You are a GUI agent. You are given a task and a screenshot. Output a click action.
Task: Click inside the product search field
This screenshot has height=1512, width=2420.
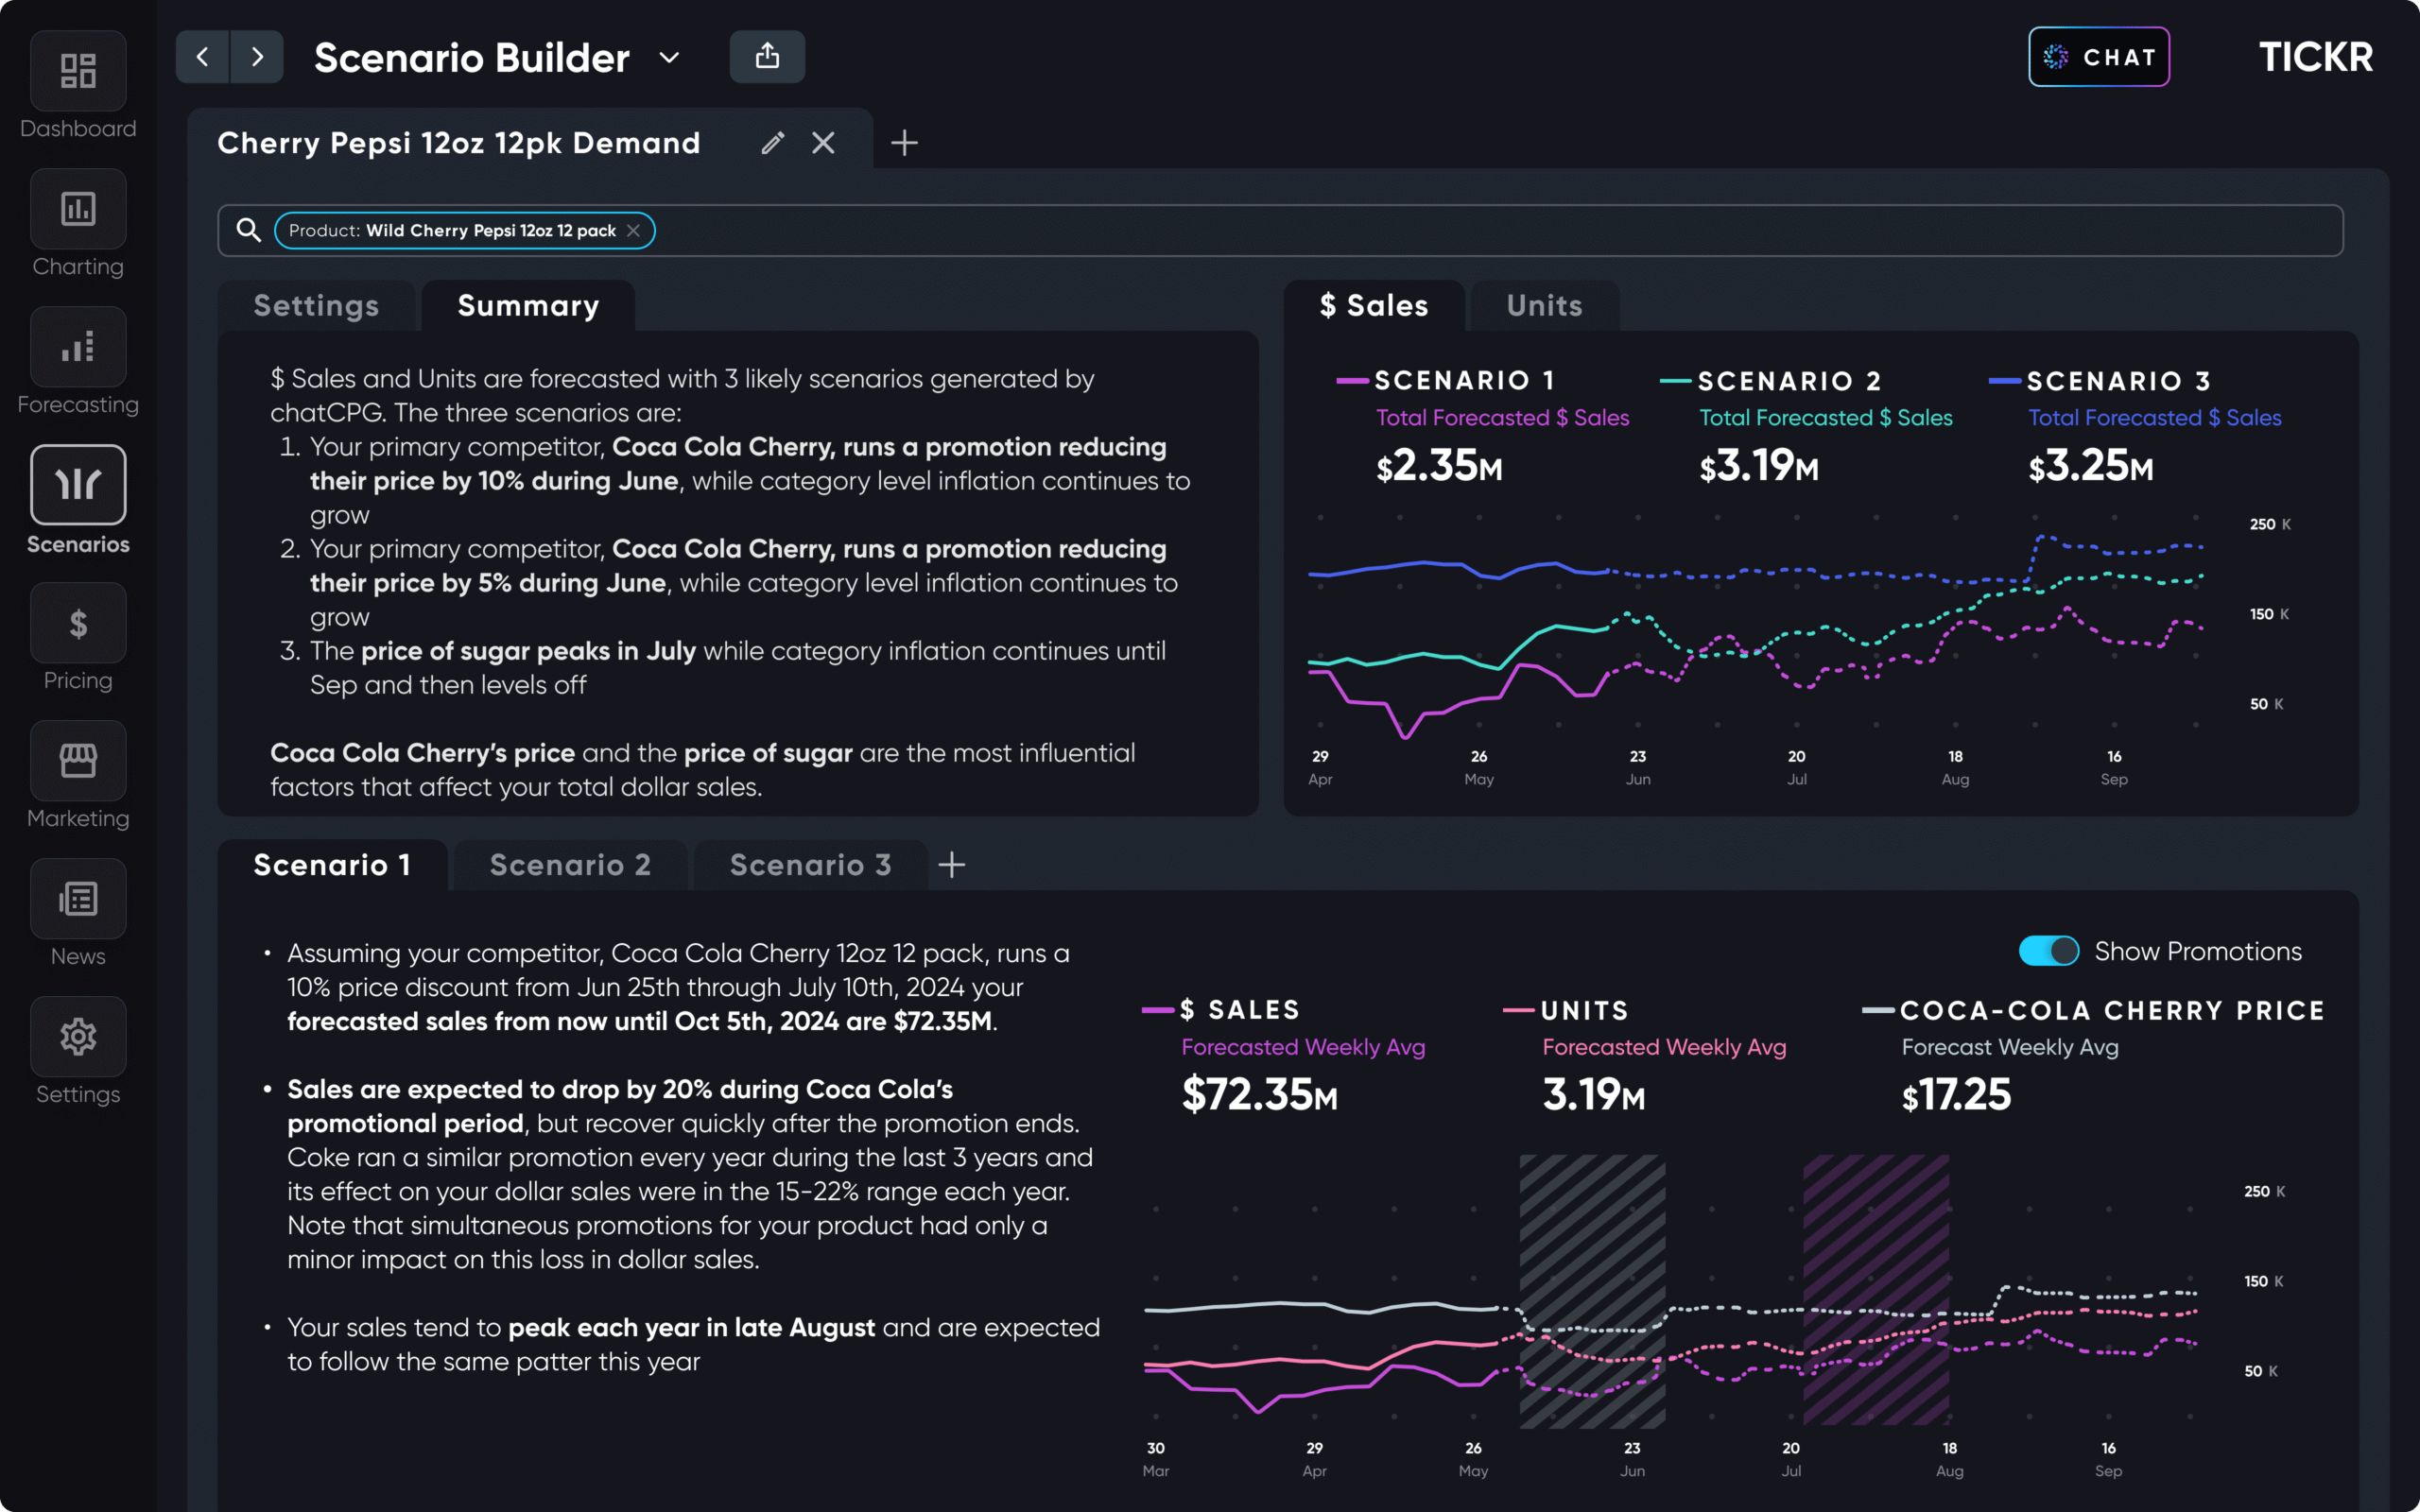[1280, 231]
